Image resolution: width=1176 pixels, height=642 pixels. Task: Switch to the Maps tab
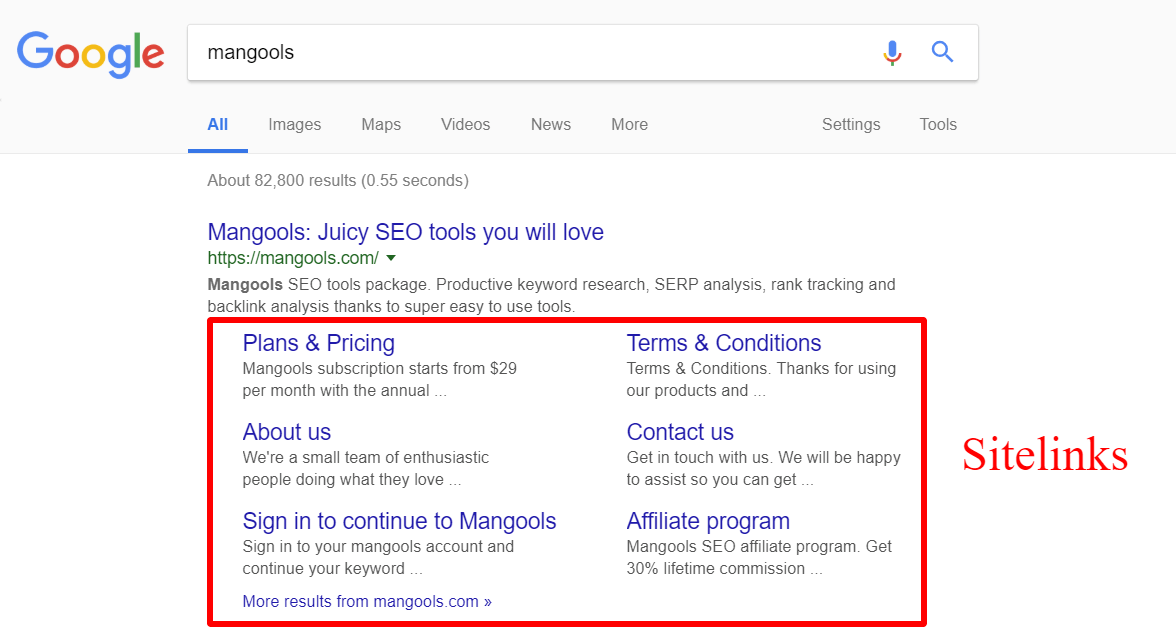(x=381, y=124)
